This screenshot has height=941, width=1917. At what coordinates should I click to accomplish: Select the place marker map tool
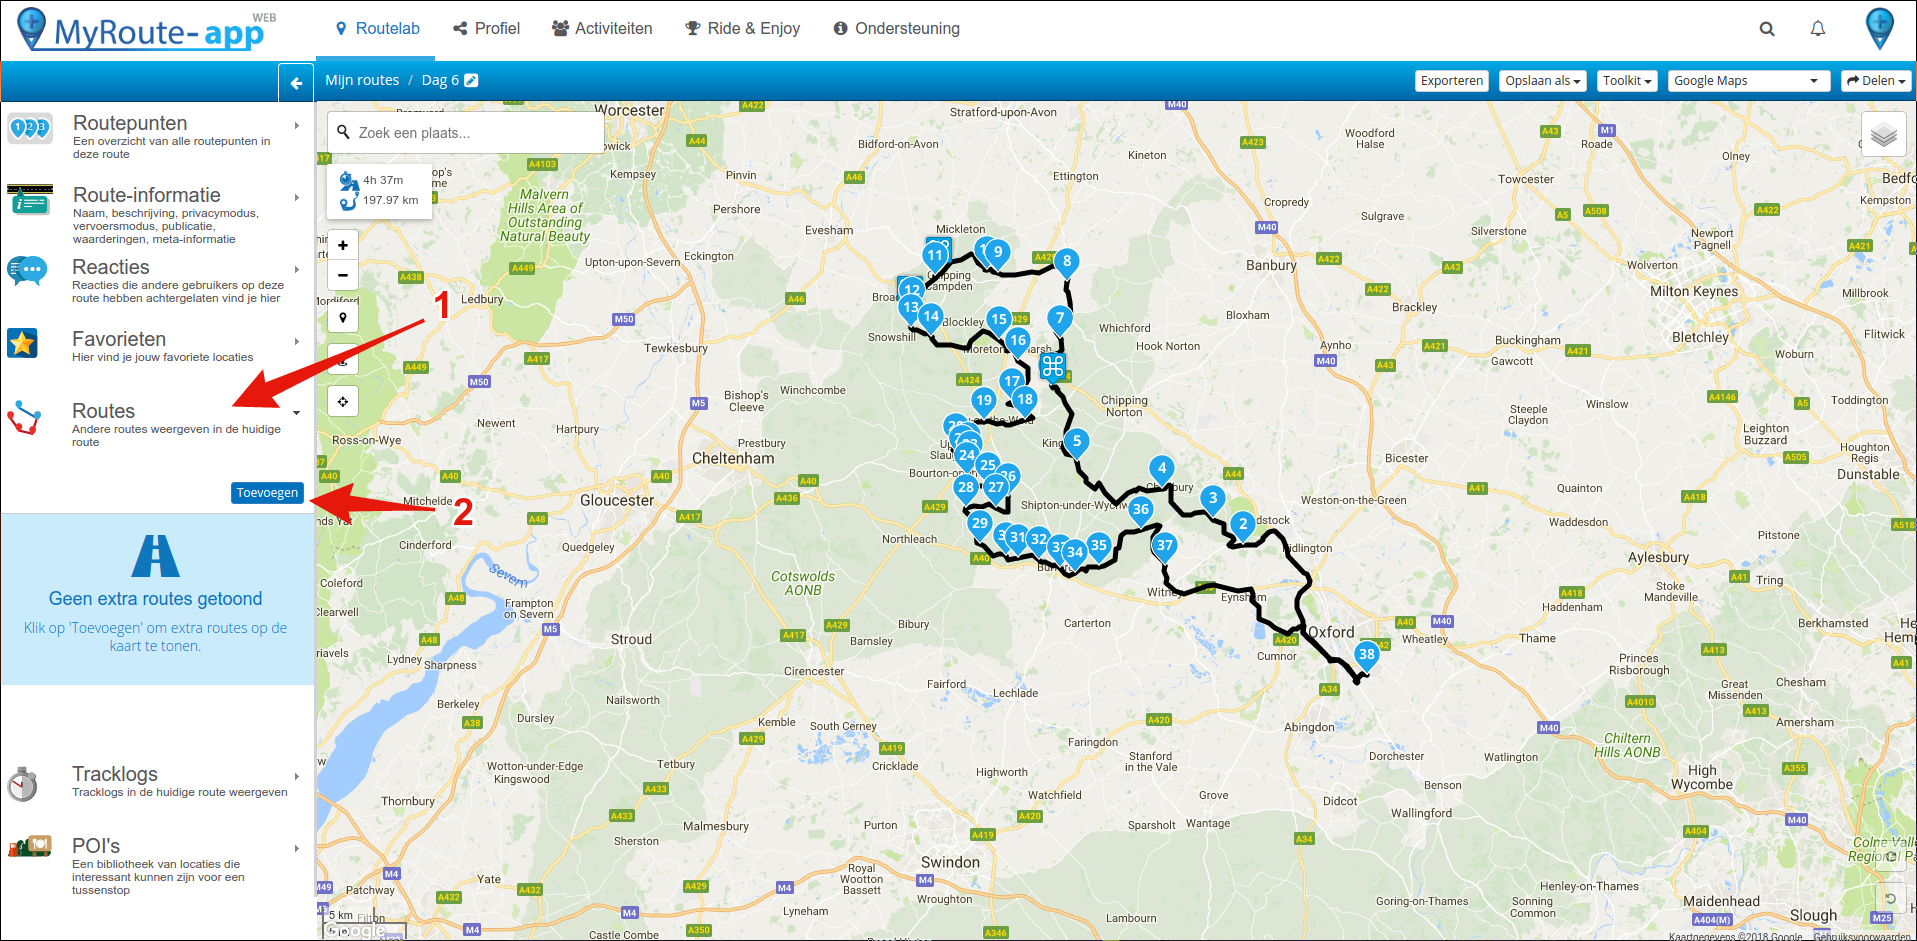coord(343,317)
